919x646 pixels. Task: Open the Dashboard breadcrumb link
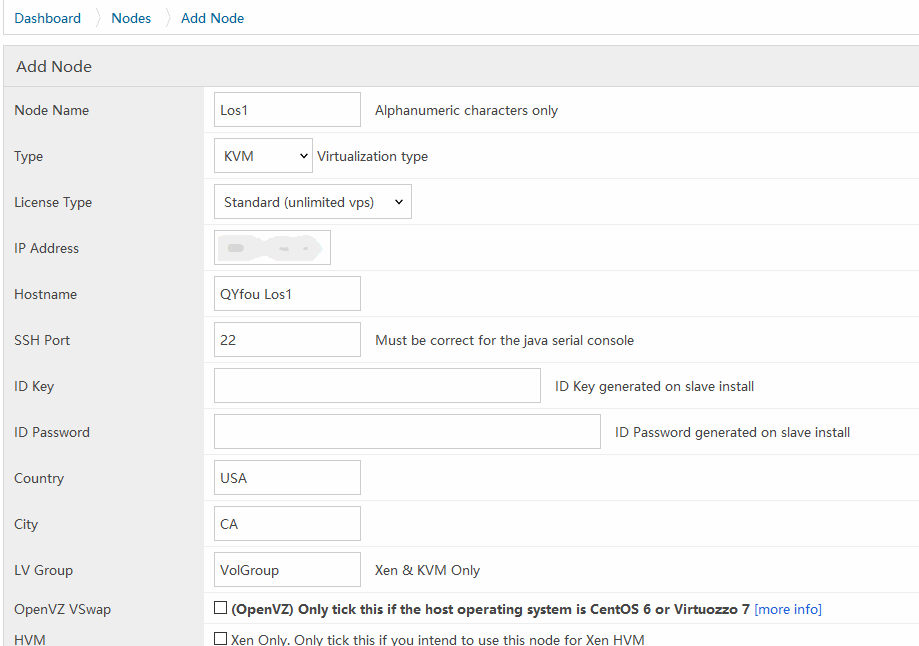(x=48, y=18)
